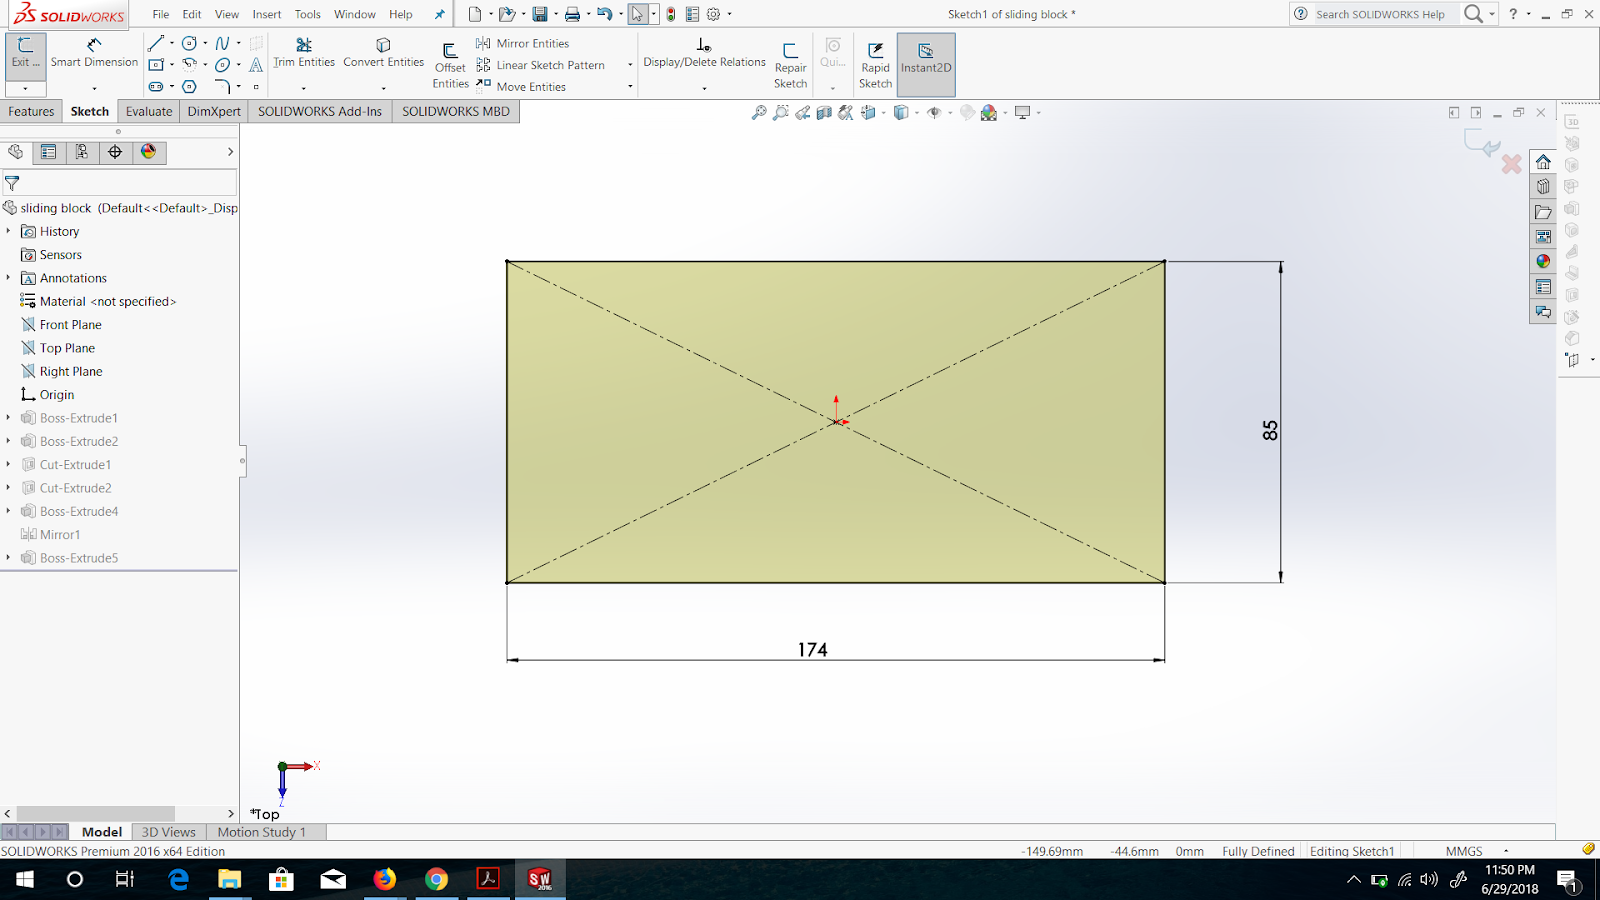This screenshot has width=1600, height=900.
Task: Expand the History folder
Action: pos(9,231)
